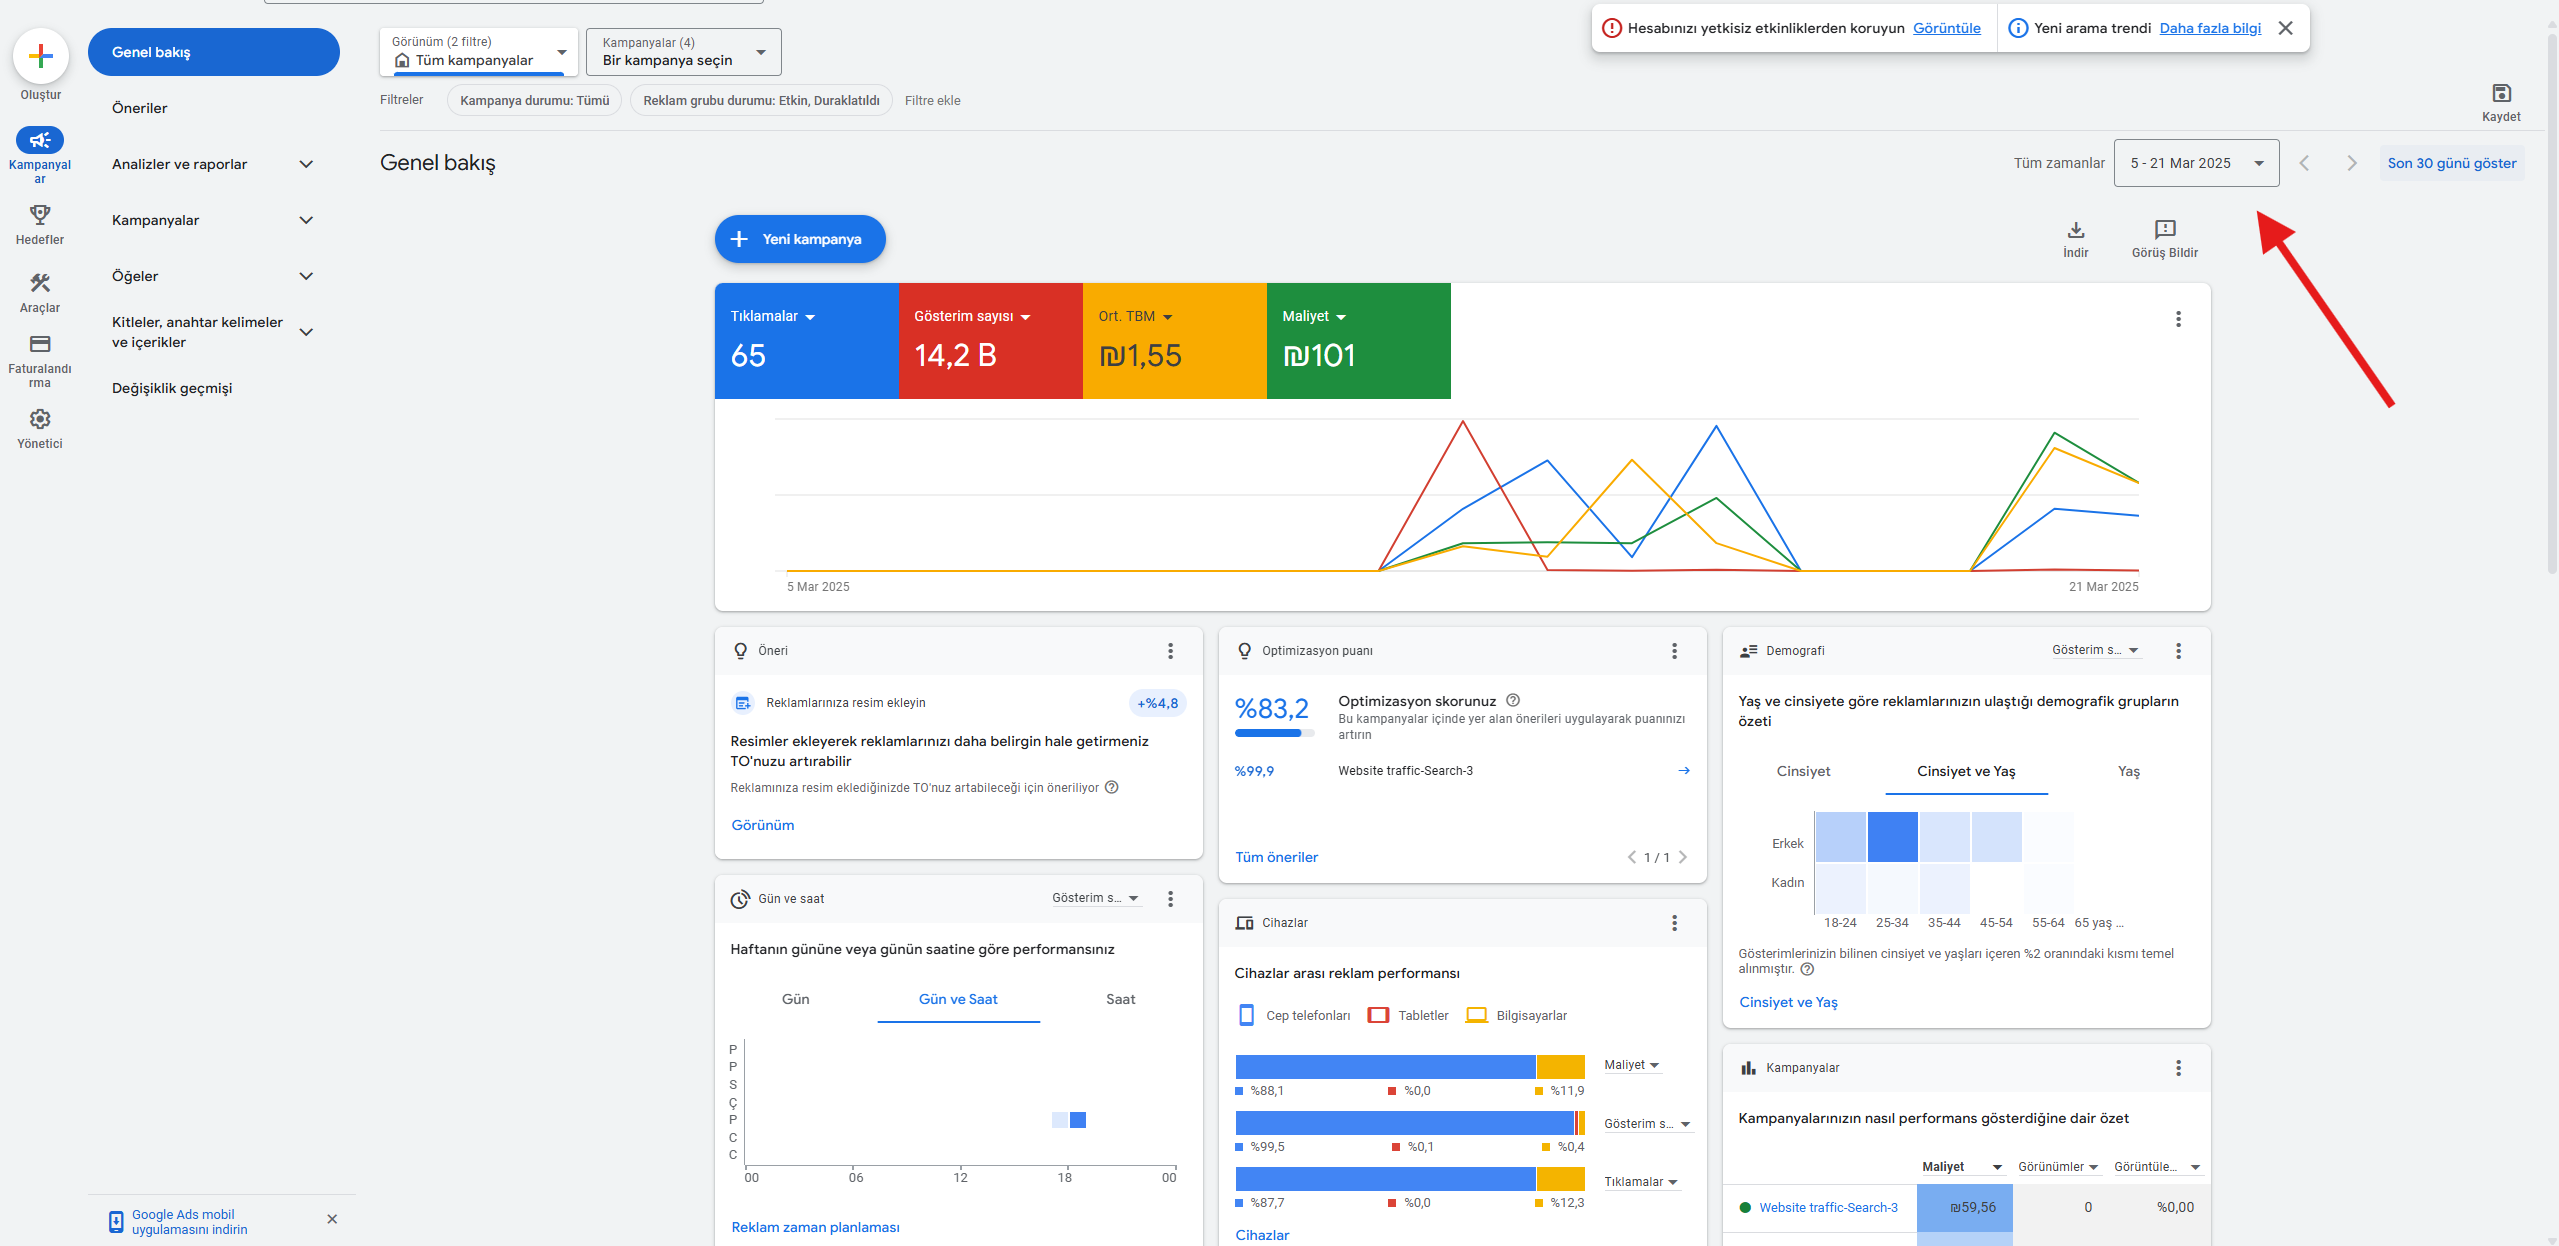Open the Araçlar tools icon
Image resolution: width=2559 pixels, height=1246 pixels.
click(x=40, y=283)
